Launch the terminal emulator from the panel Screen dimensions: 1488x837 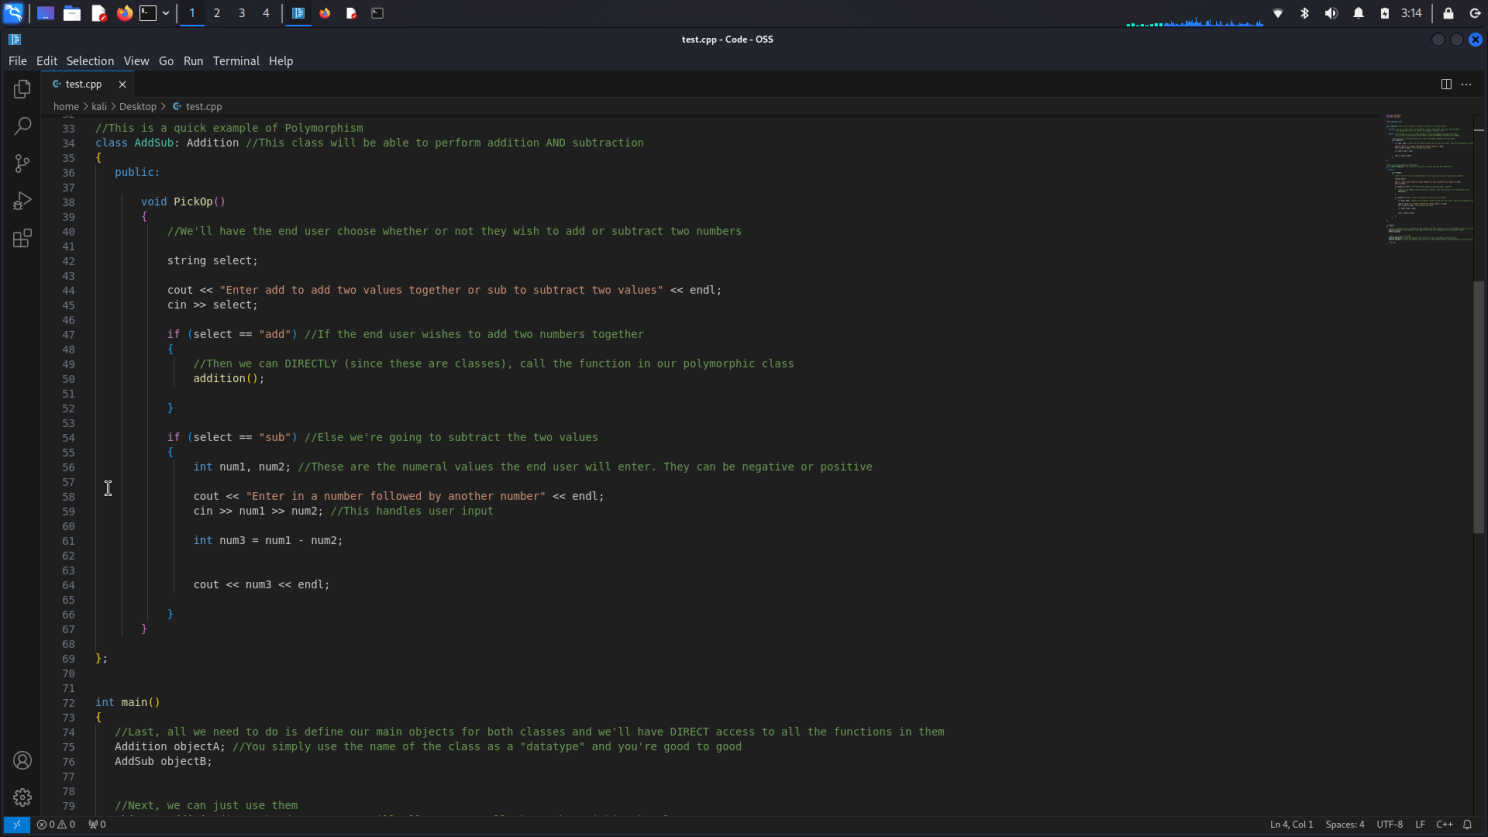(x=148, y=13)
